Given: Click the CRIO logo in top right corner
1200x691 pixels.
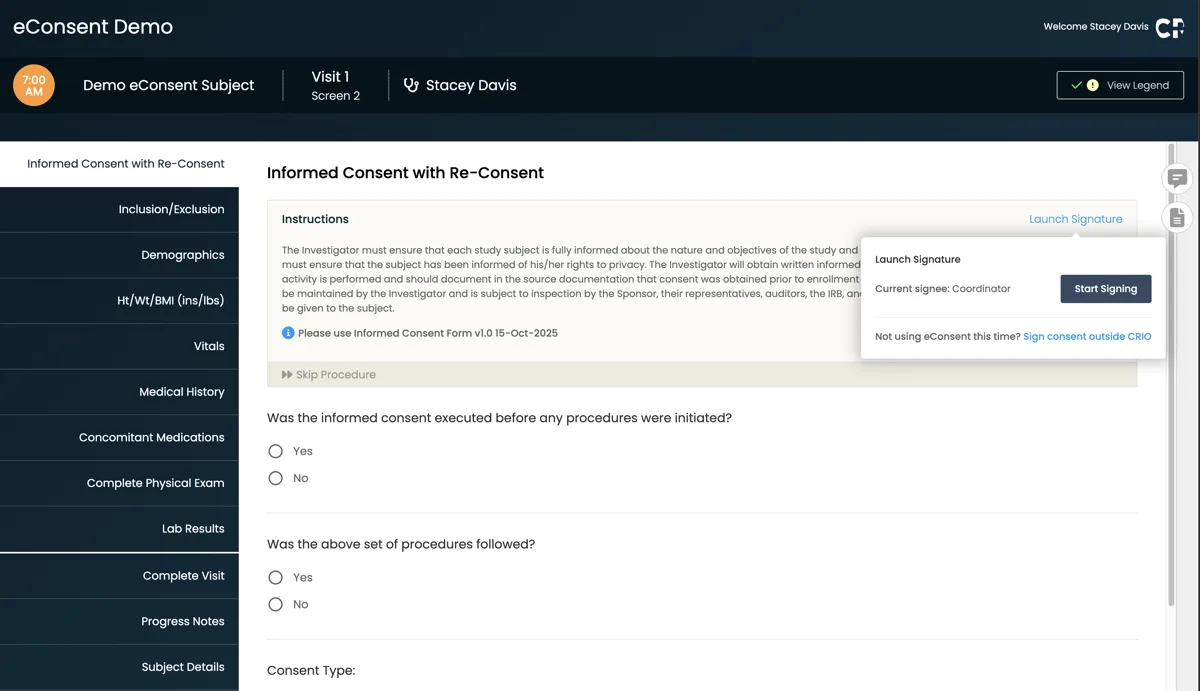Looking at the screenshot, I should click(1168, 27).
